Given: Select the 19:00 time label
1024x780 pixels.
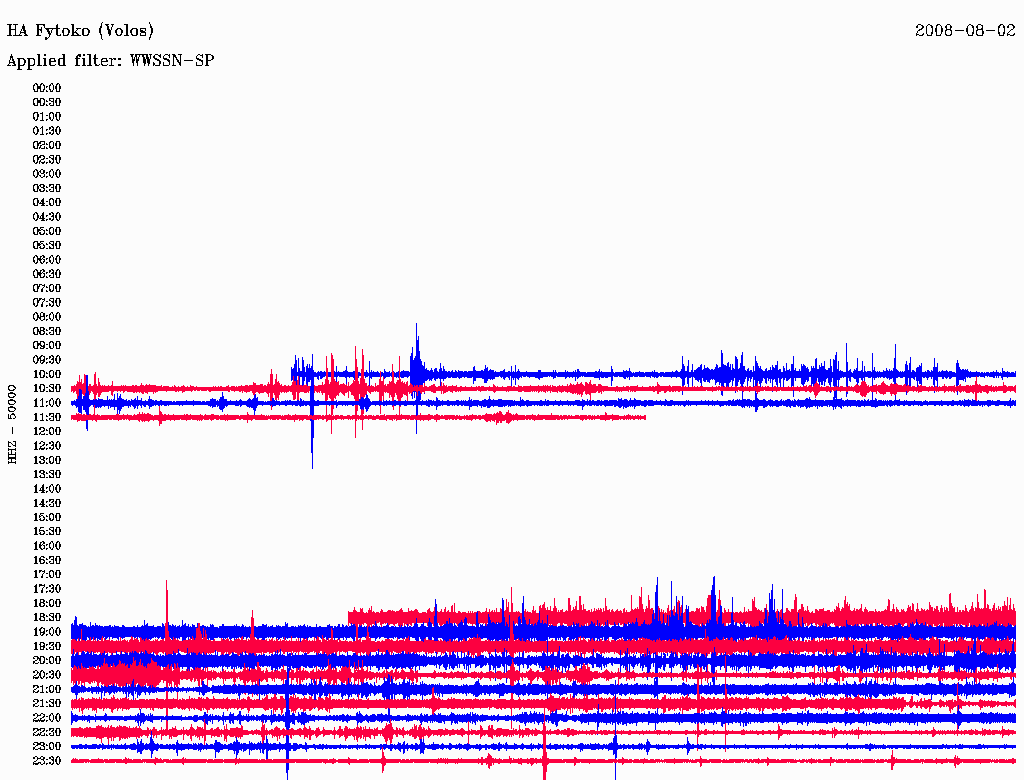Looking at the screenshot, I should coord(47,632).
